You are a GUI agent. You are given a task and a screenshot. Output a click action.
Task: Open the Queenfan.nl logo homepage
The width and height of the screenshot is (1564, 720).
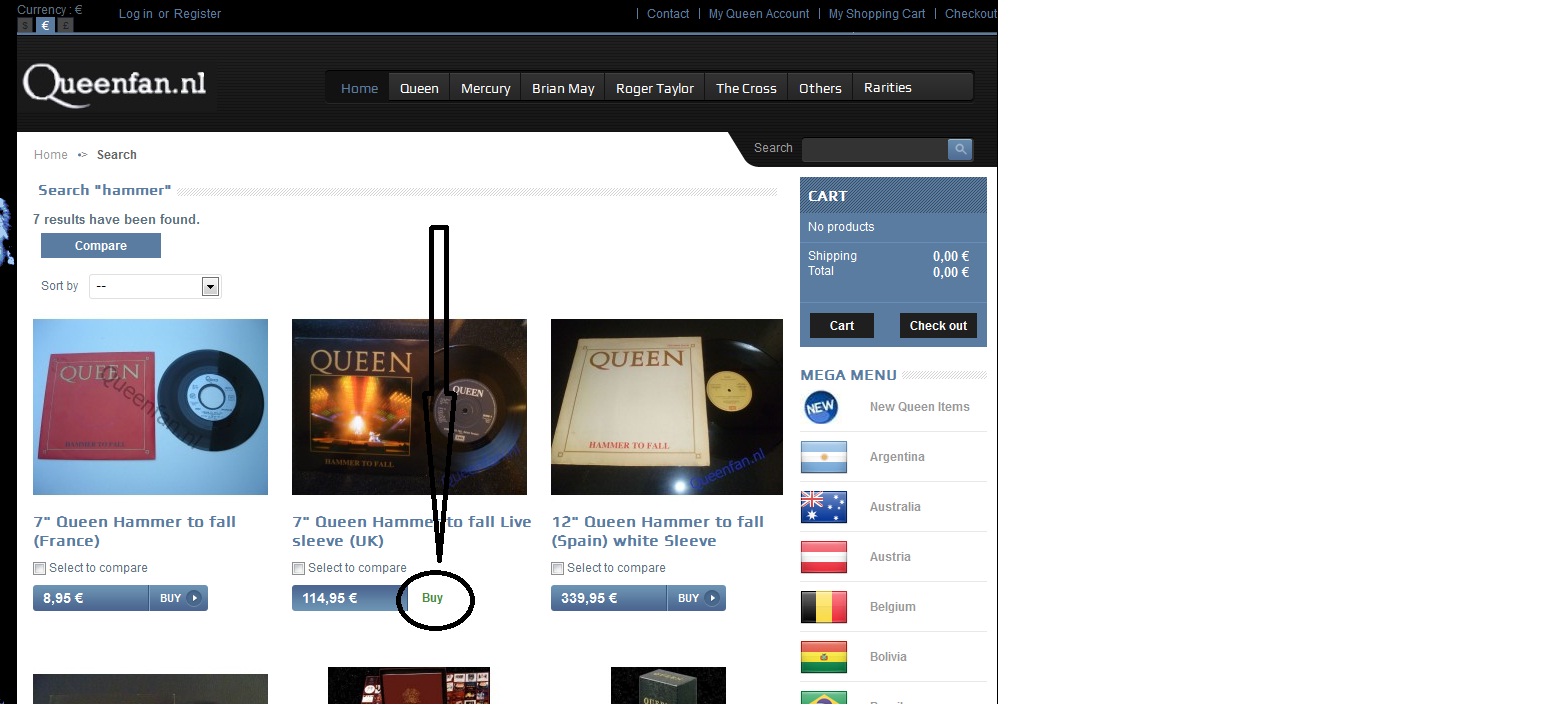point(115,85)
